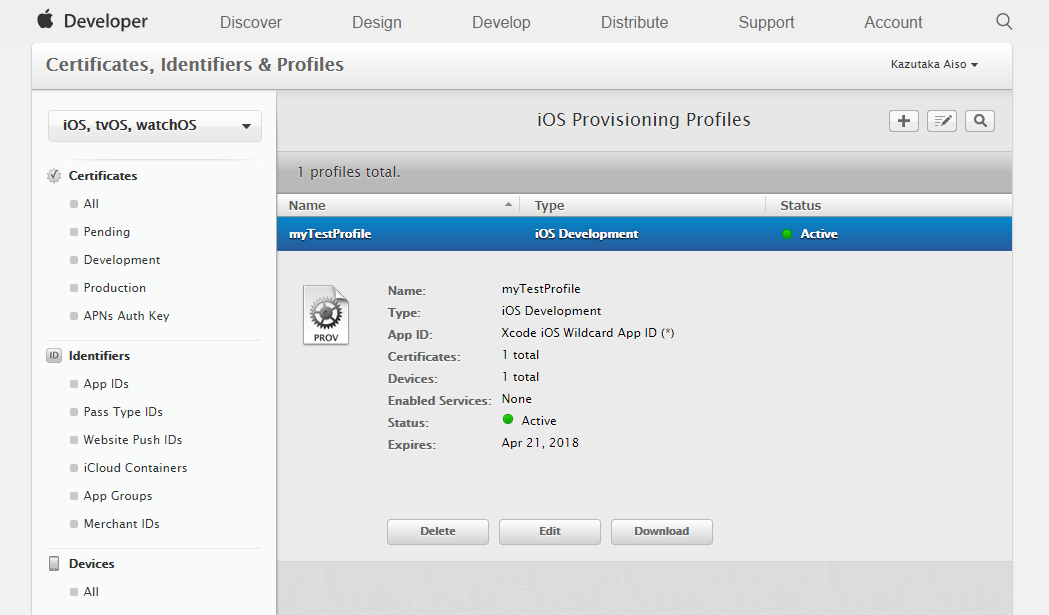Viewport: 1049px width, 615px height.
Task: Select Development certificates
Action: tap(122, 260)
